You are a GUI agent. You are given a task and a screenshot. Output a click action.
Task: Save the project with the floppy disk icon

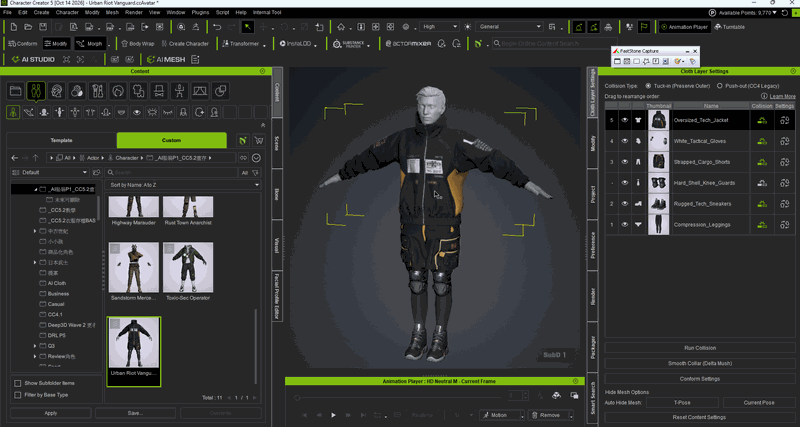click(43, 27)
